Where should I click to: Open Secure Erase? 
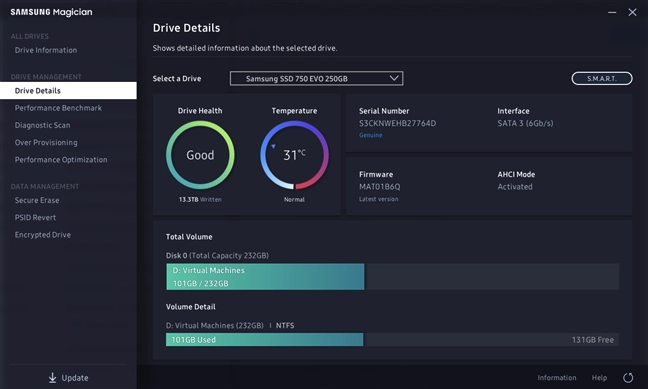point(37,200)
